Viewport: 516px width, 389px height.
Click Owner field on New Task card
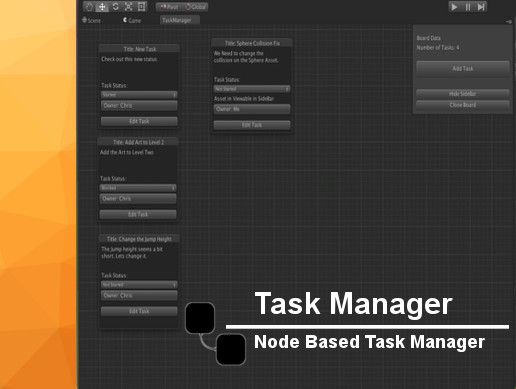(139, 106)
